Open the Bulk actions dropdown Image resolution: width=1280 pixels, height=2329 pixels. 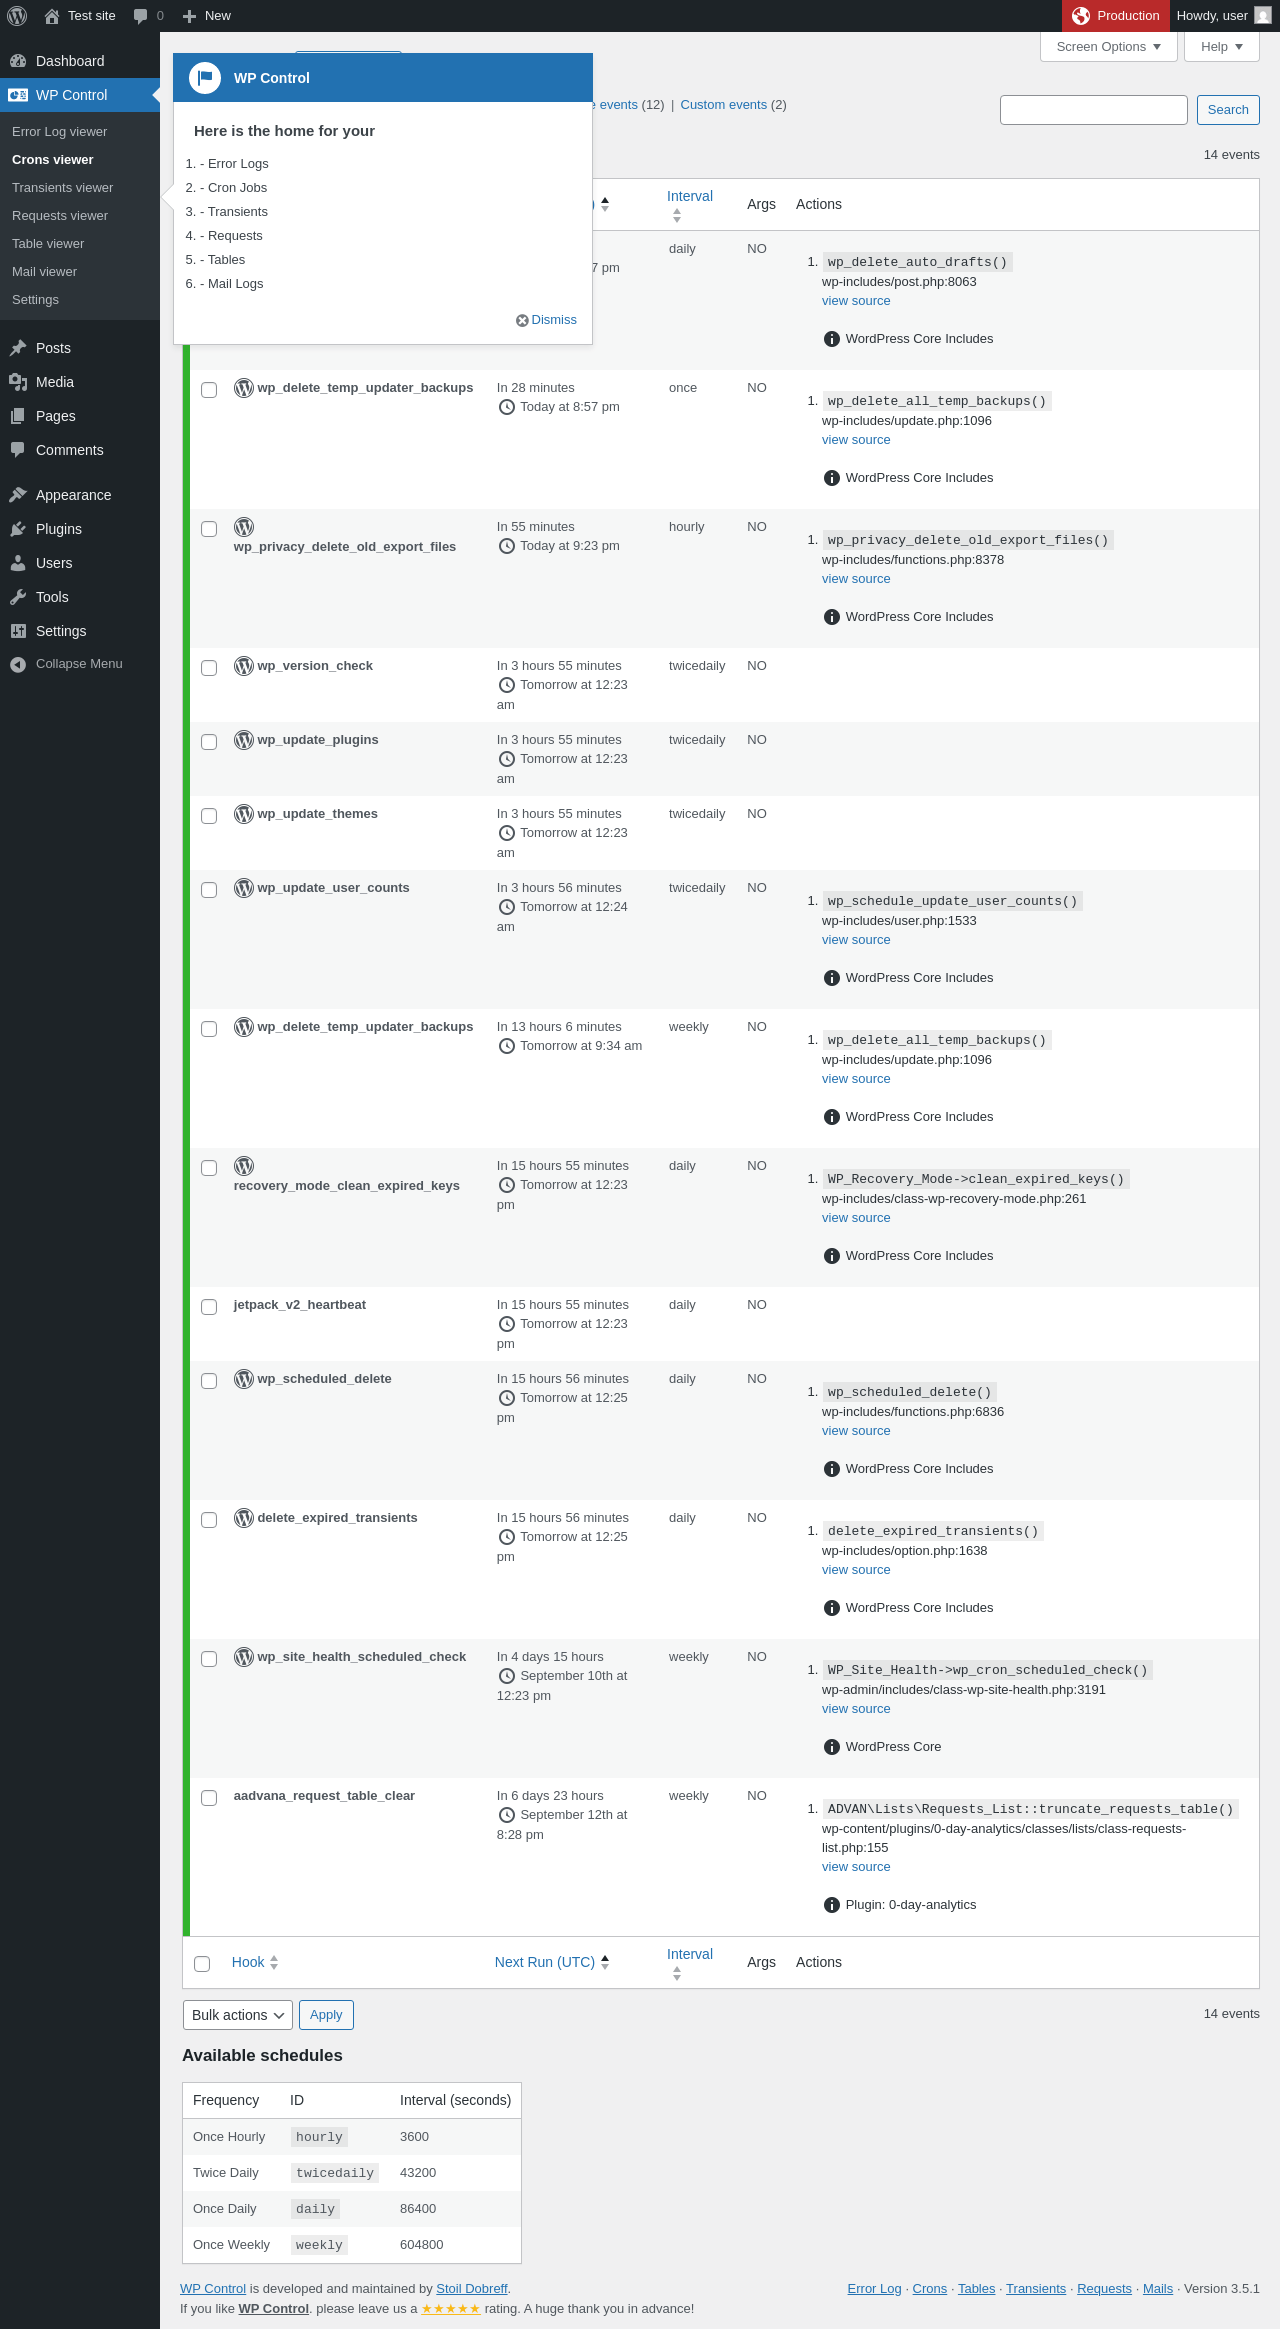point(238,2015)
